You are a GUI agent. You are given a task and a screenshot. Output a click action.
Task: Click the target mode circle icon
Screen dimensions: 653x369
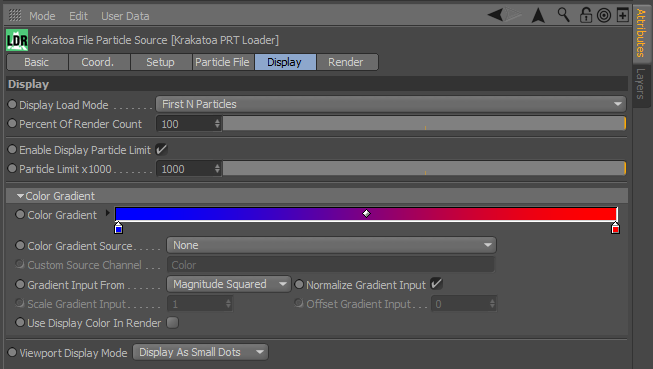pyautogui.click(x=604, y=15)
